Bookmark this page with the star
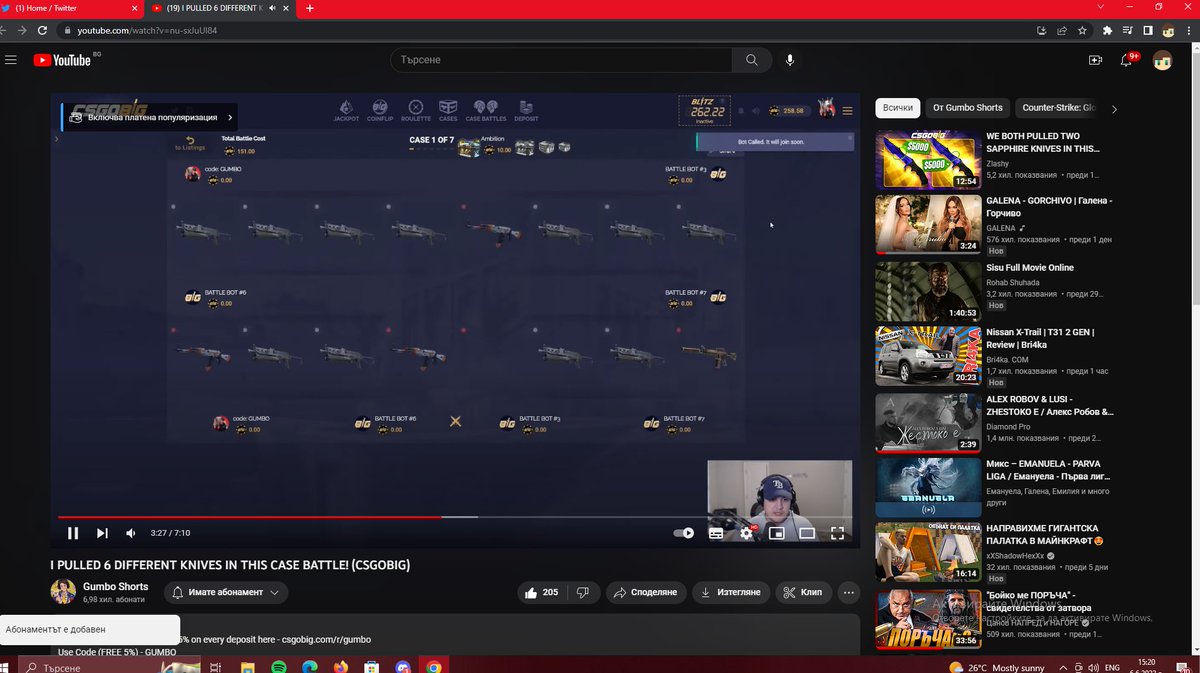 pyautogui.click(x=1082, y=30)
